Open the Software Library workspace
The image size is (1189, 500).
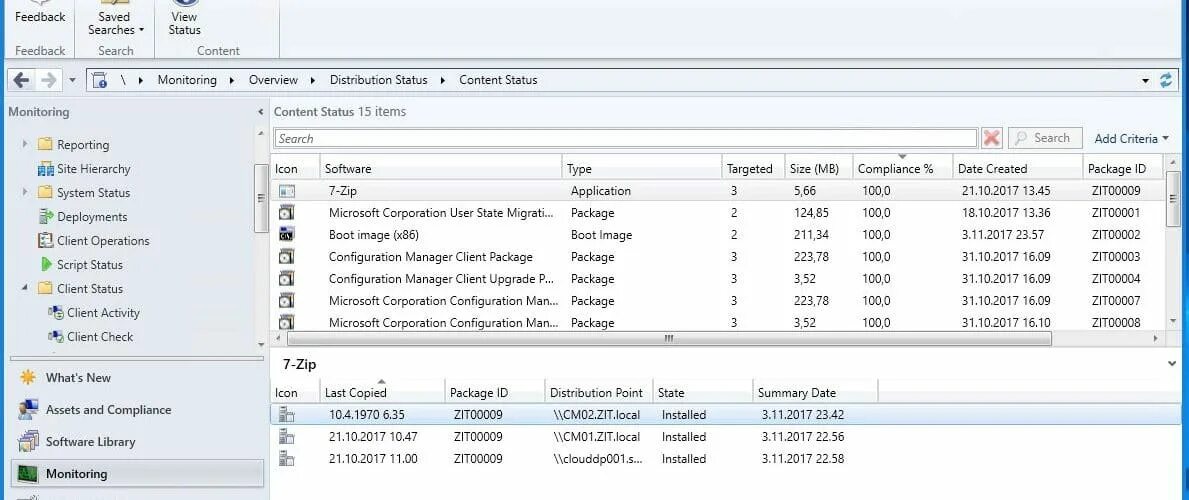[x=90, y=442]
